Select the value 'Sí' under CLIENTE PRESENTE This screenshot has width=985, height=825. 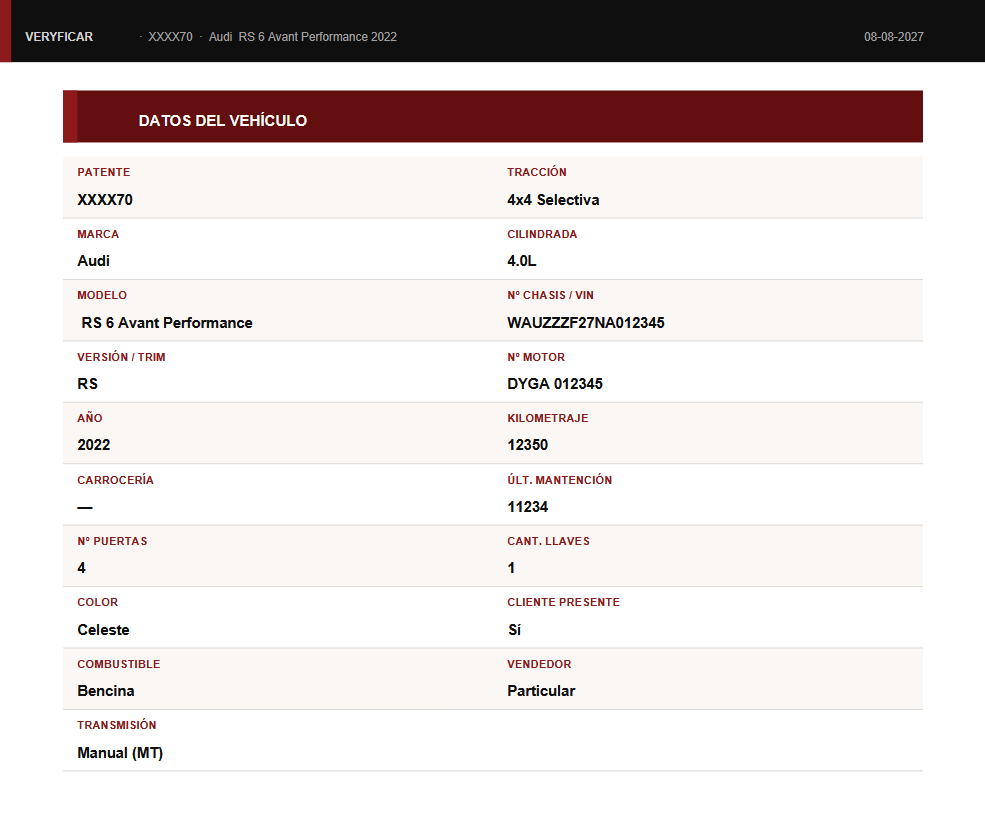(x=514, y=630)
